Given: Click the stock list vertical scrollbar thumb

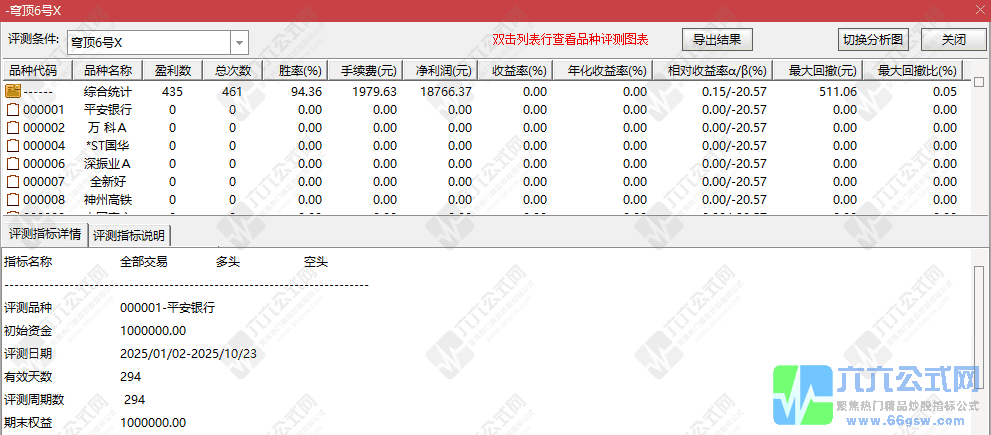Looking at the screenshot, I should 979,82.
